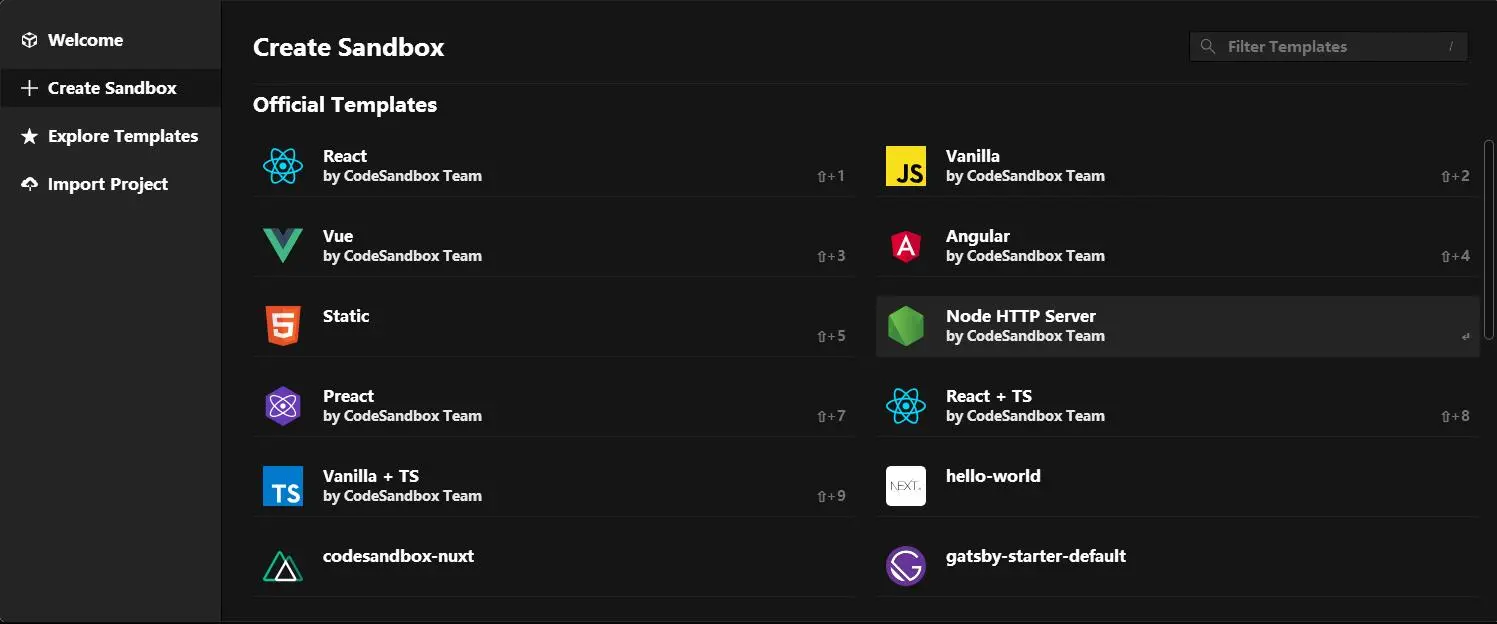Select the purple Gatsby logo icon
Viewport: 1497px width, 624px height.
point(906,566)
